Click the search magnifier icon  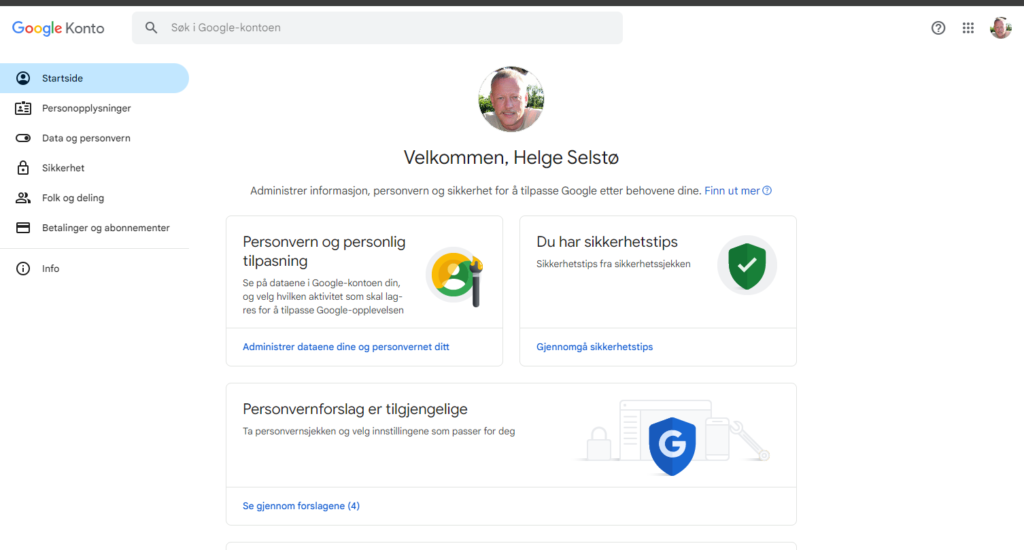[x=151, y=28]
